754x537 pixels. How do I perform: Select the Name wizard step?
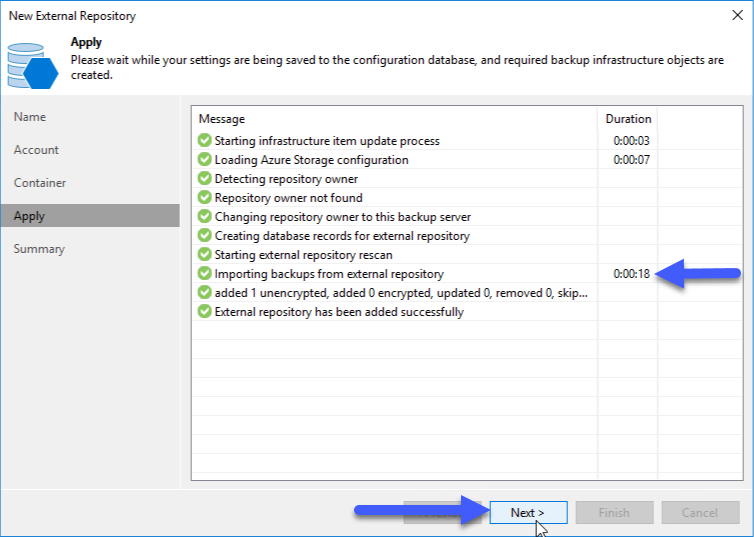pyautogui.click(x=30, y=117)
